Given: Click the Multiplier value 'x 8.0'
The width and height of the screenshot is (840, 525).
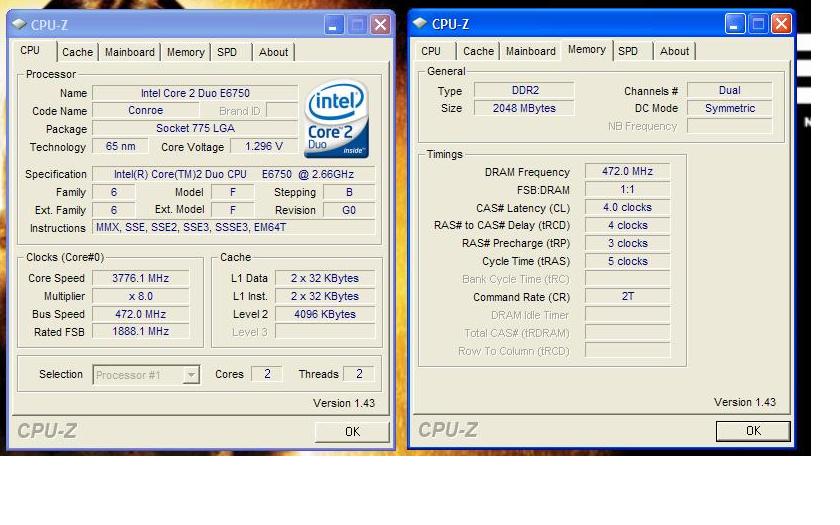Looking at the screenshot, I should tap(140, 296).
